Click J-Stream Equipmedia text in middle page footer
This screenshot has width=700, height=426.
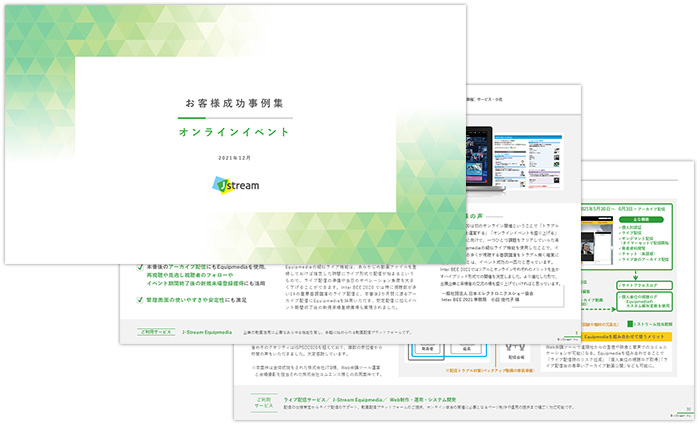pyautogui.click(x=207, y=332)
